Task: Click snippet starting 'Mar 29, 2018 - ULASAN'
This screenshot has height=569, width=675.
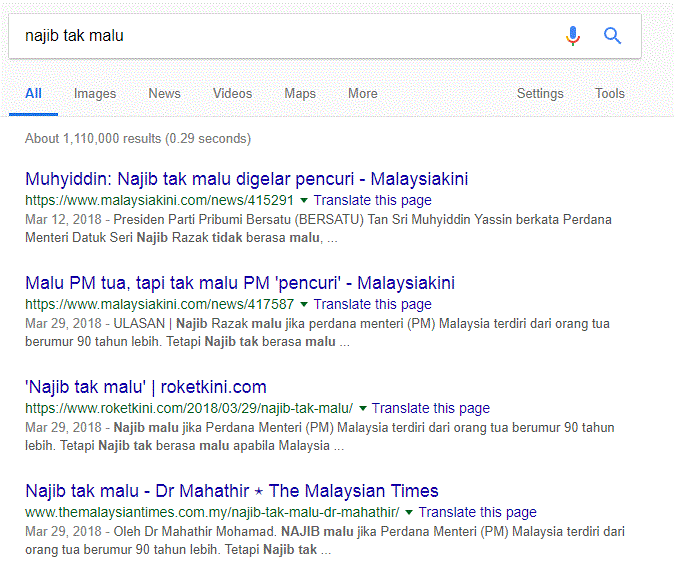Action: pyautogui.click(x=317, y=333)
